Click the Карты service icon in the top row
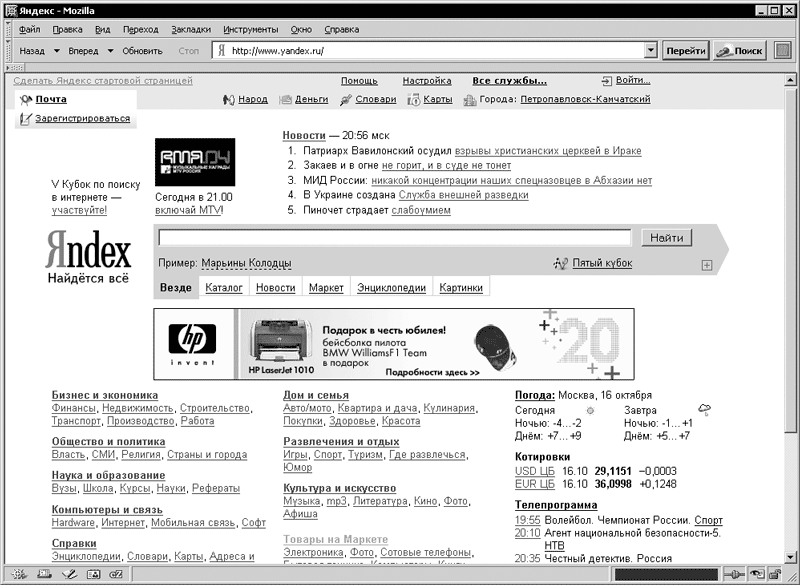This screenshot has width=800, height=585. tap(414, 99)
